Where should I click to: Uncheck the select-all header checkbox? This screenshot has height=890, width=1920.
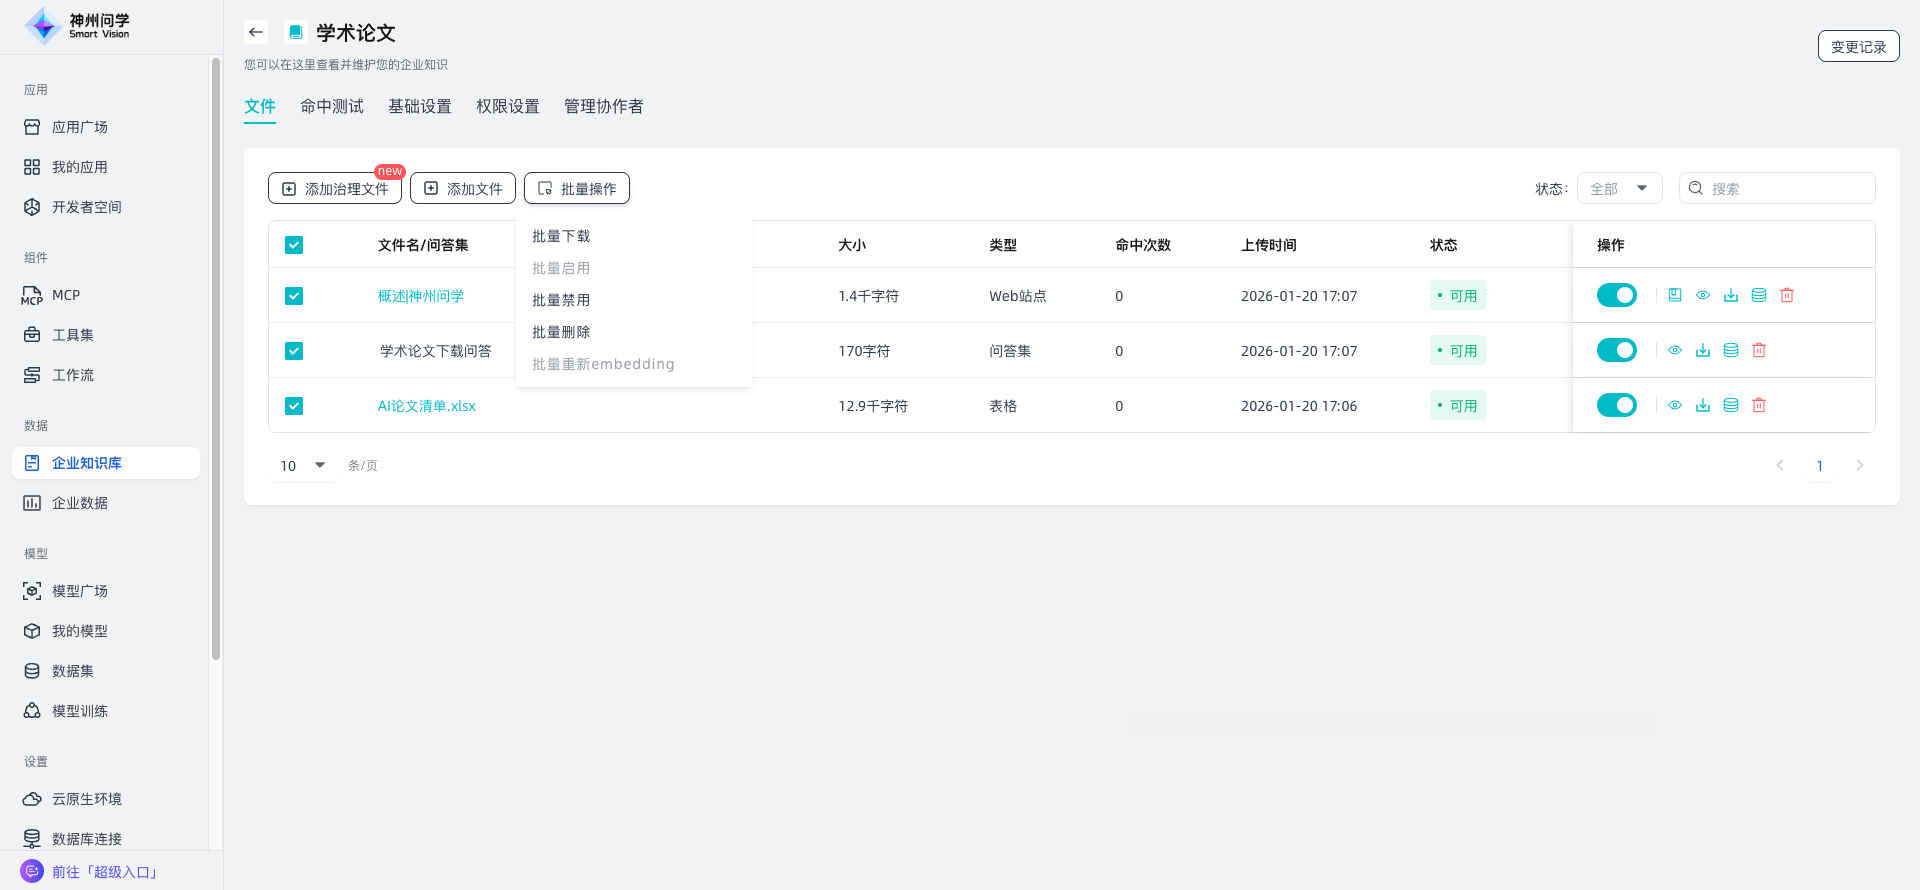click(294, 245)
